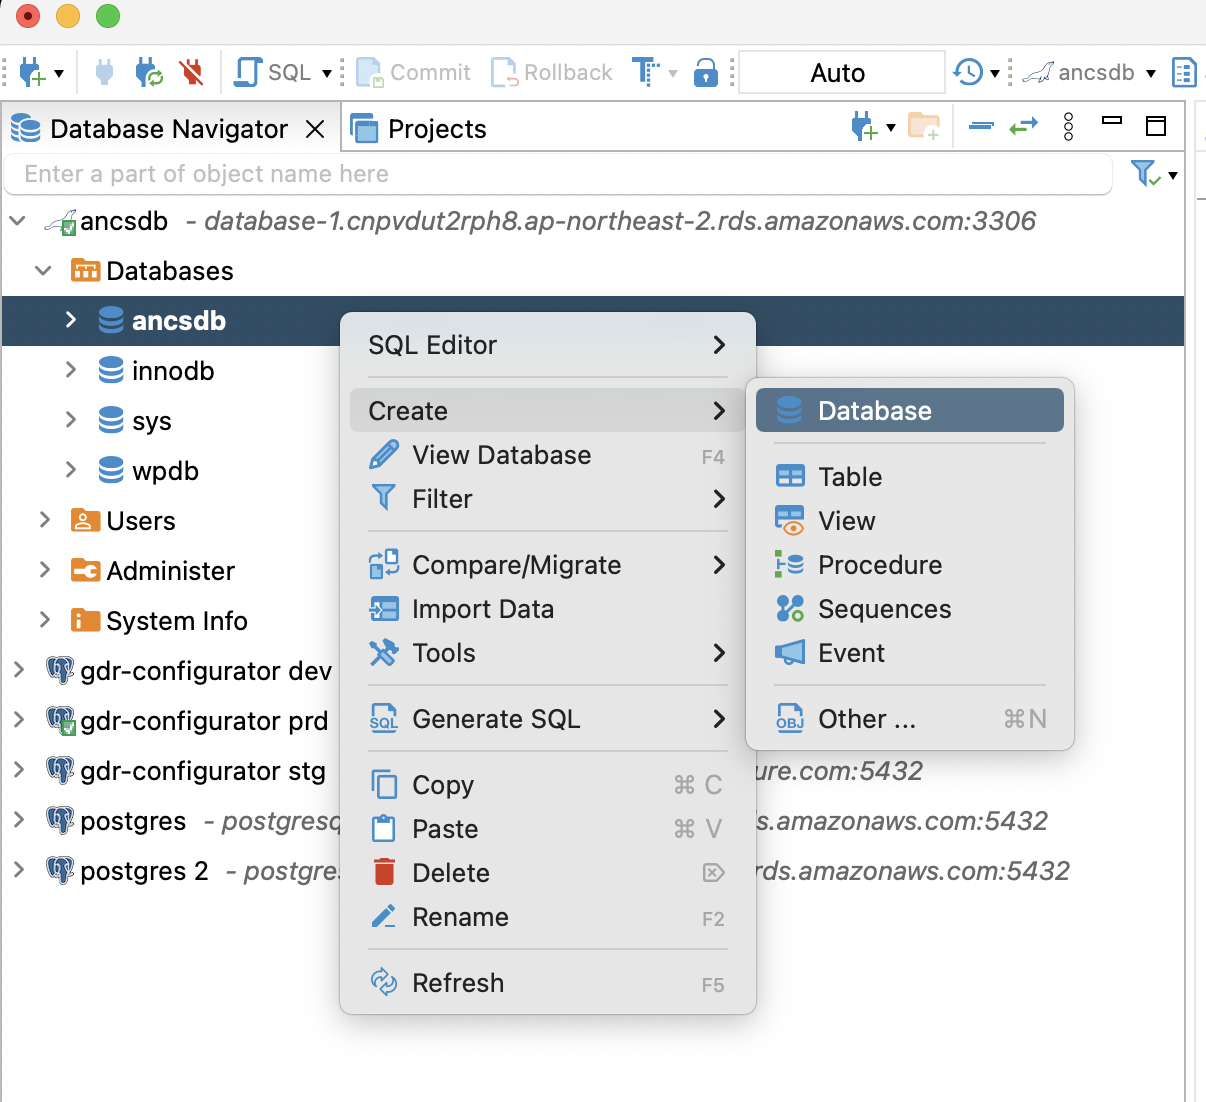
Task: Disconnect using the red plug icon
Action: (192, 71)
